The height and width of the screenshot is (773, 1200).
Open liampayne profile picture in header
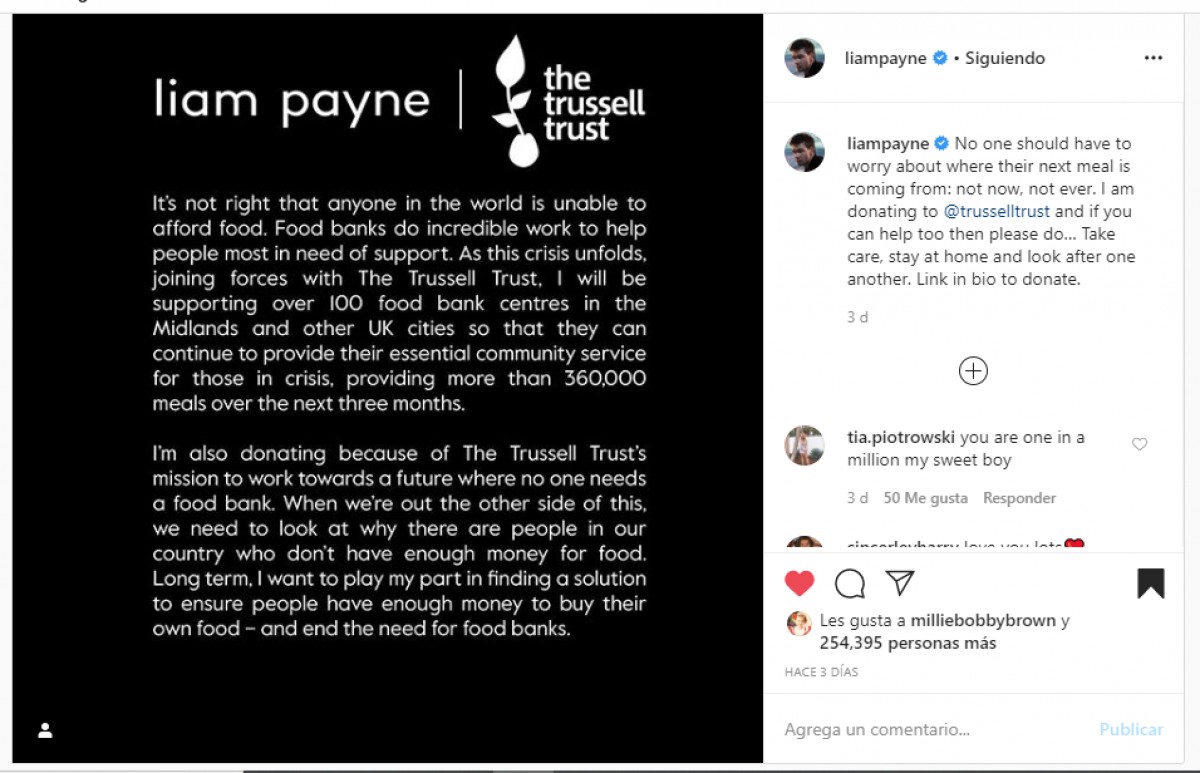tap(804, 58)
